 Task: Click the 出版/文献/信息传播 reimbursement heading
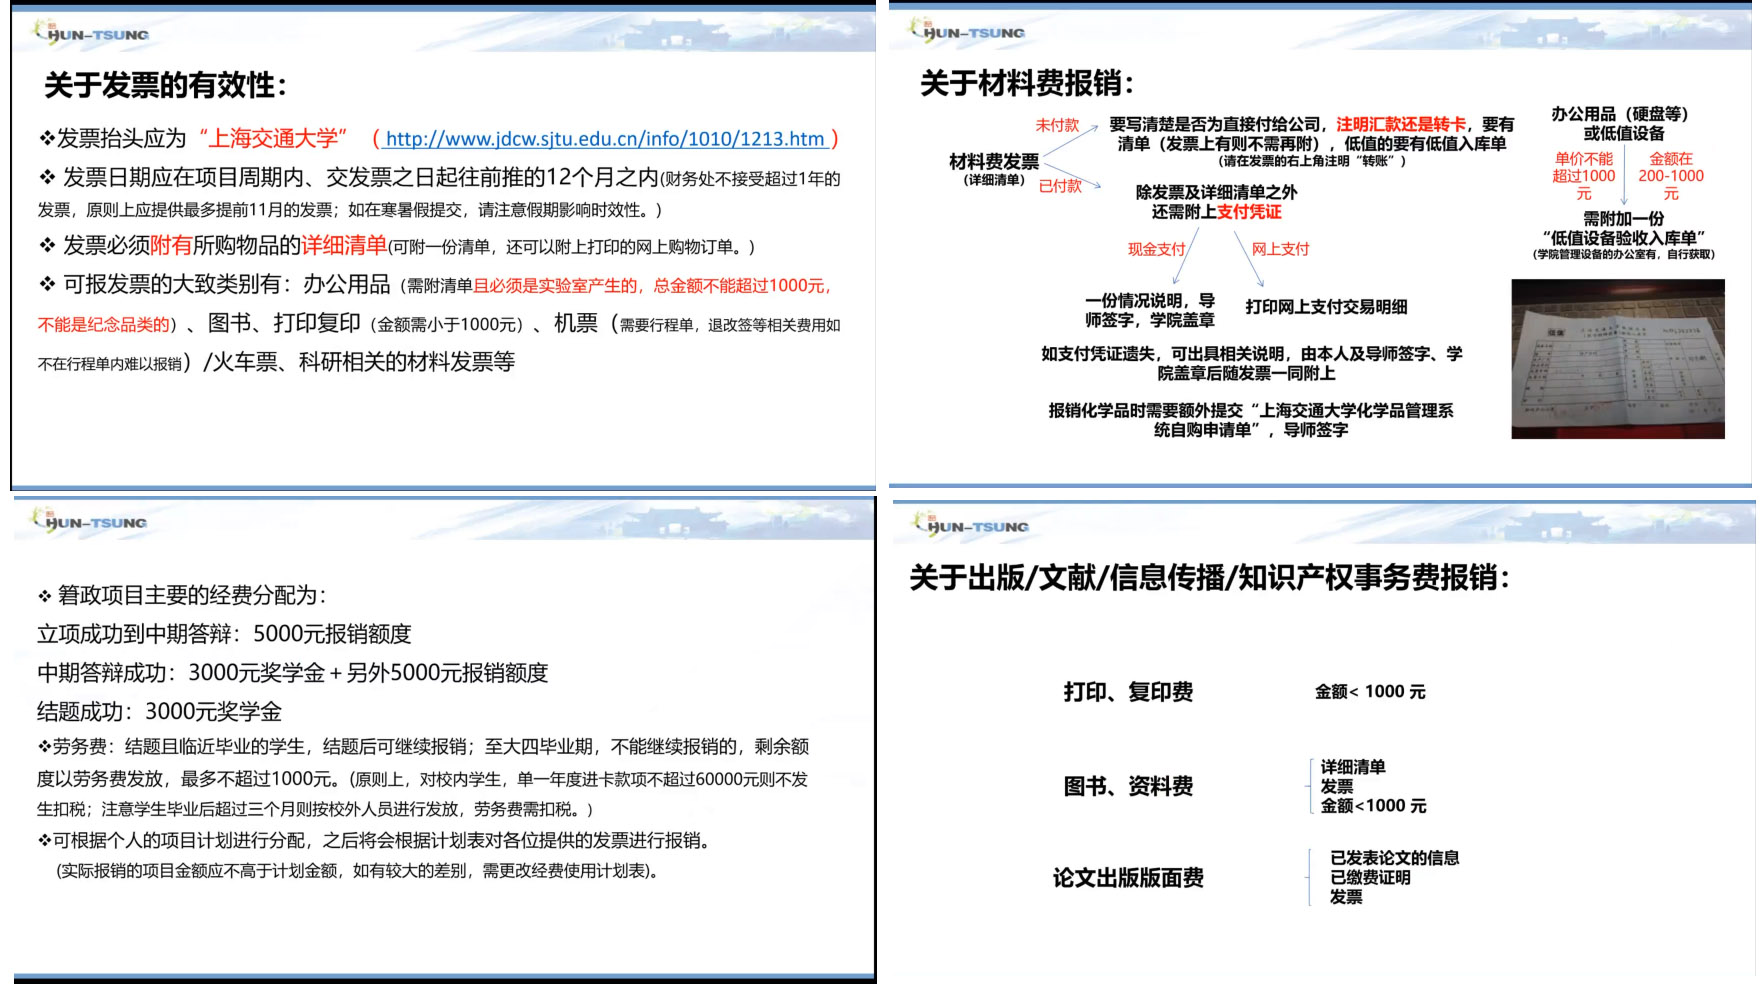(1208, 577)
